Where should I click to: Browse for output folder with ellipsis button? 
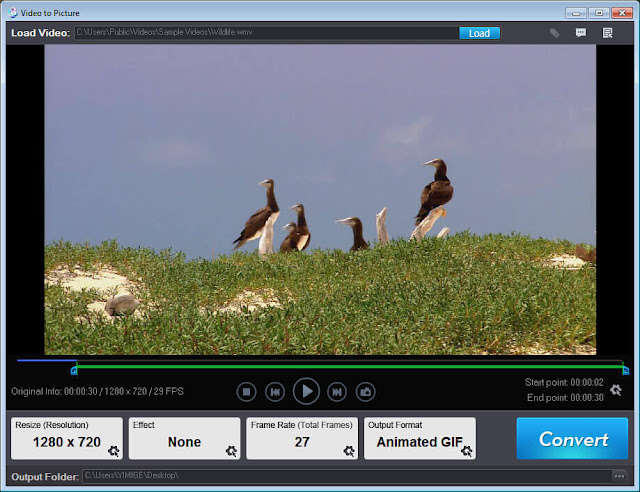pyautogui.click(x=619, y=476)
